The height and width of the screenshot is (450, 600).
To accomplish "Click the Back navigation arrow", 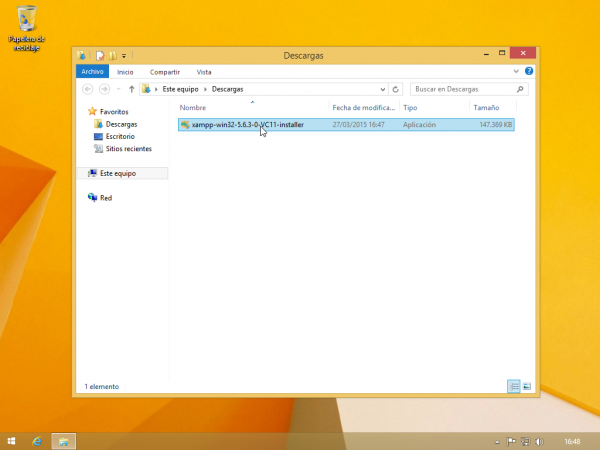I will 88,89.
